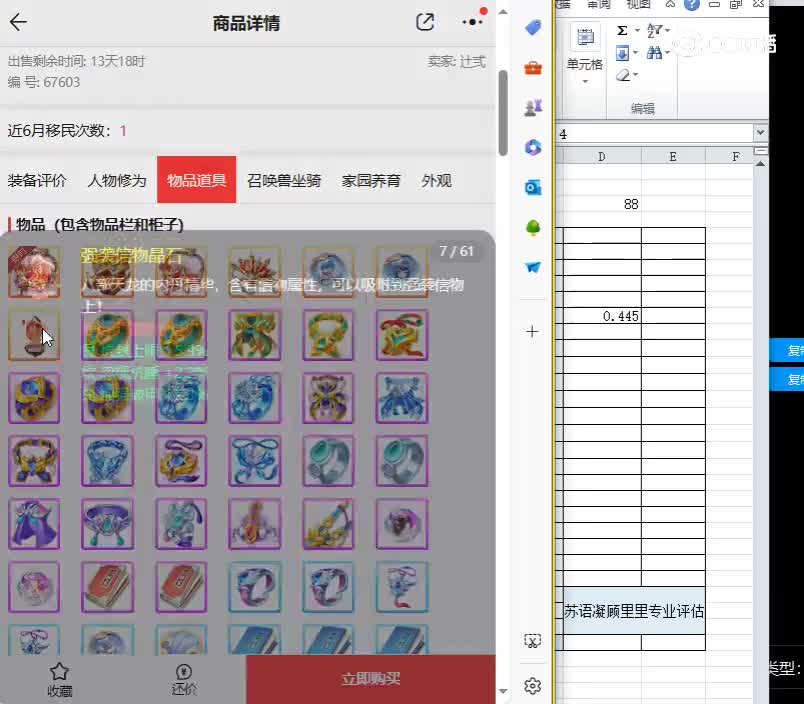Image resolution: width=804 pixels, height=704 pixels.
Task: Click the AutoSum sigma icon in Excel
Action: click(x=622, y=31)
